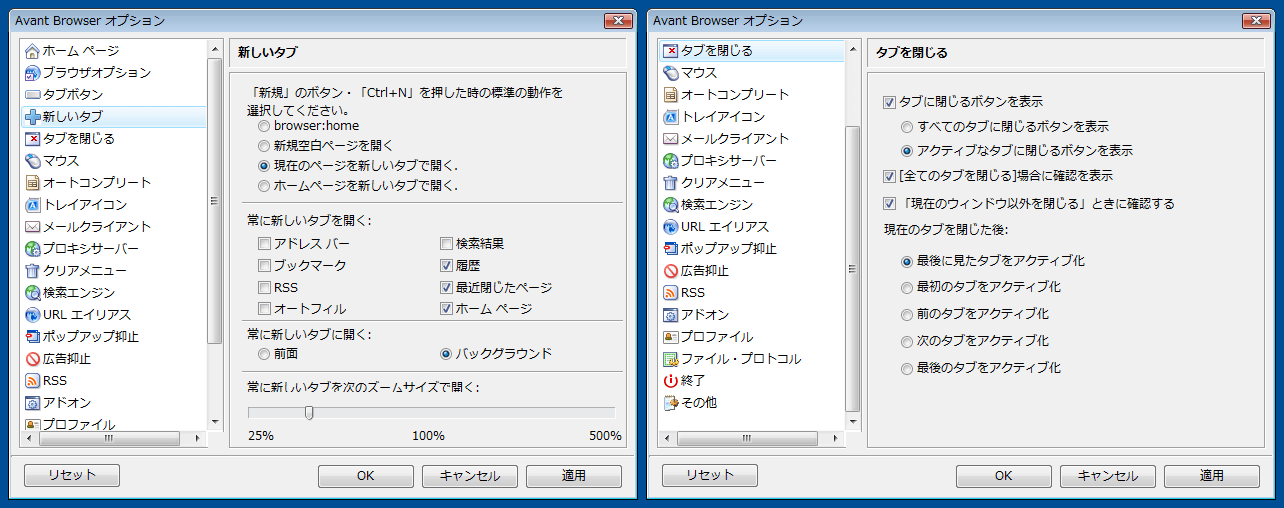Click the マウス icon in left window list
1284x508 pixels.
(32, 161)
